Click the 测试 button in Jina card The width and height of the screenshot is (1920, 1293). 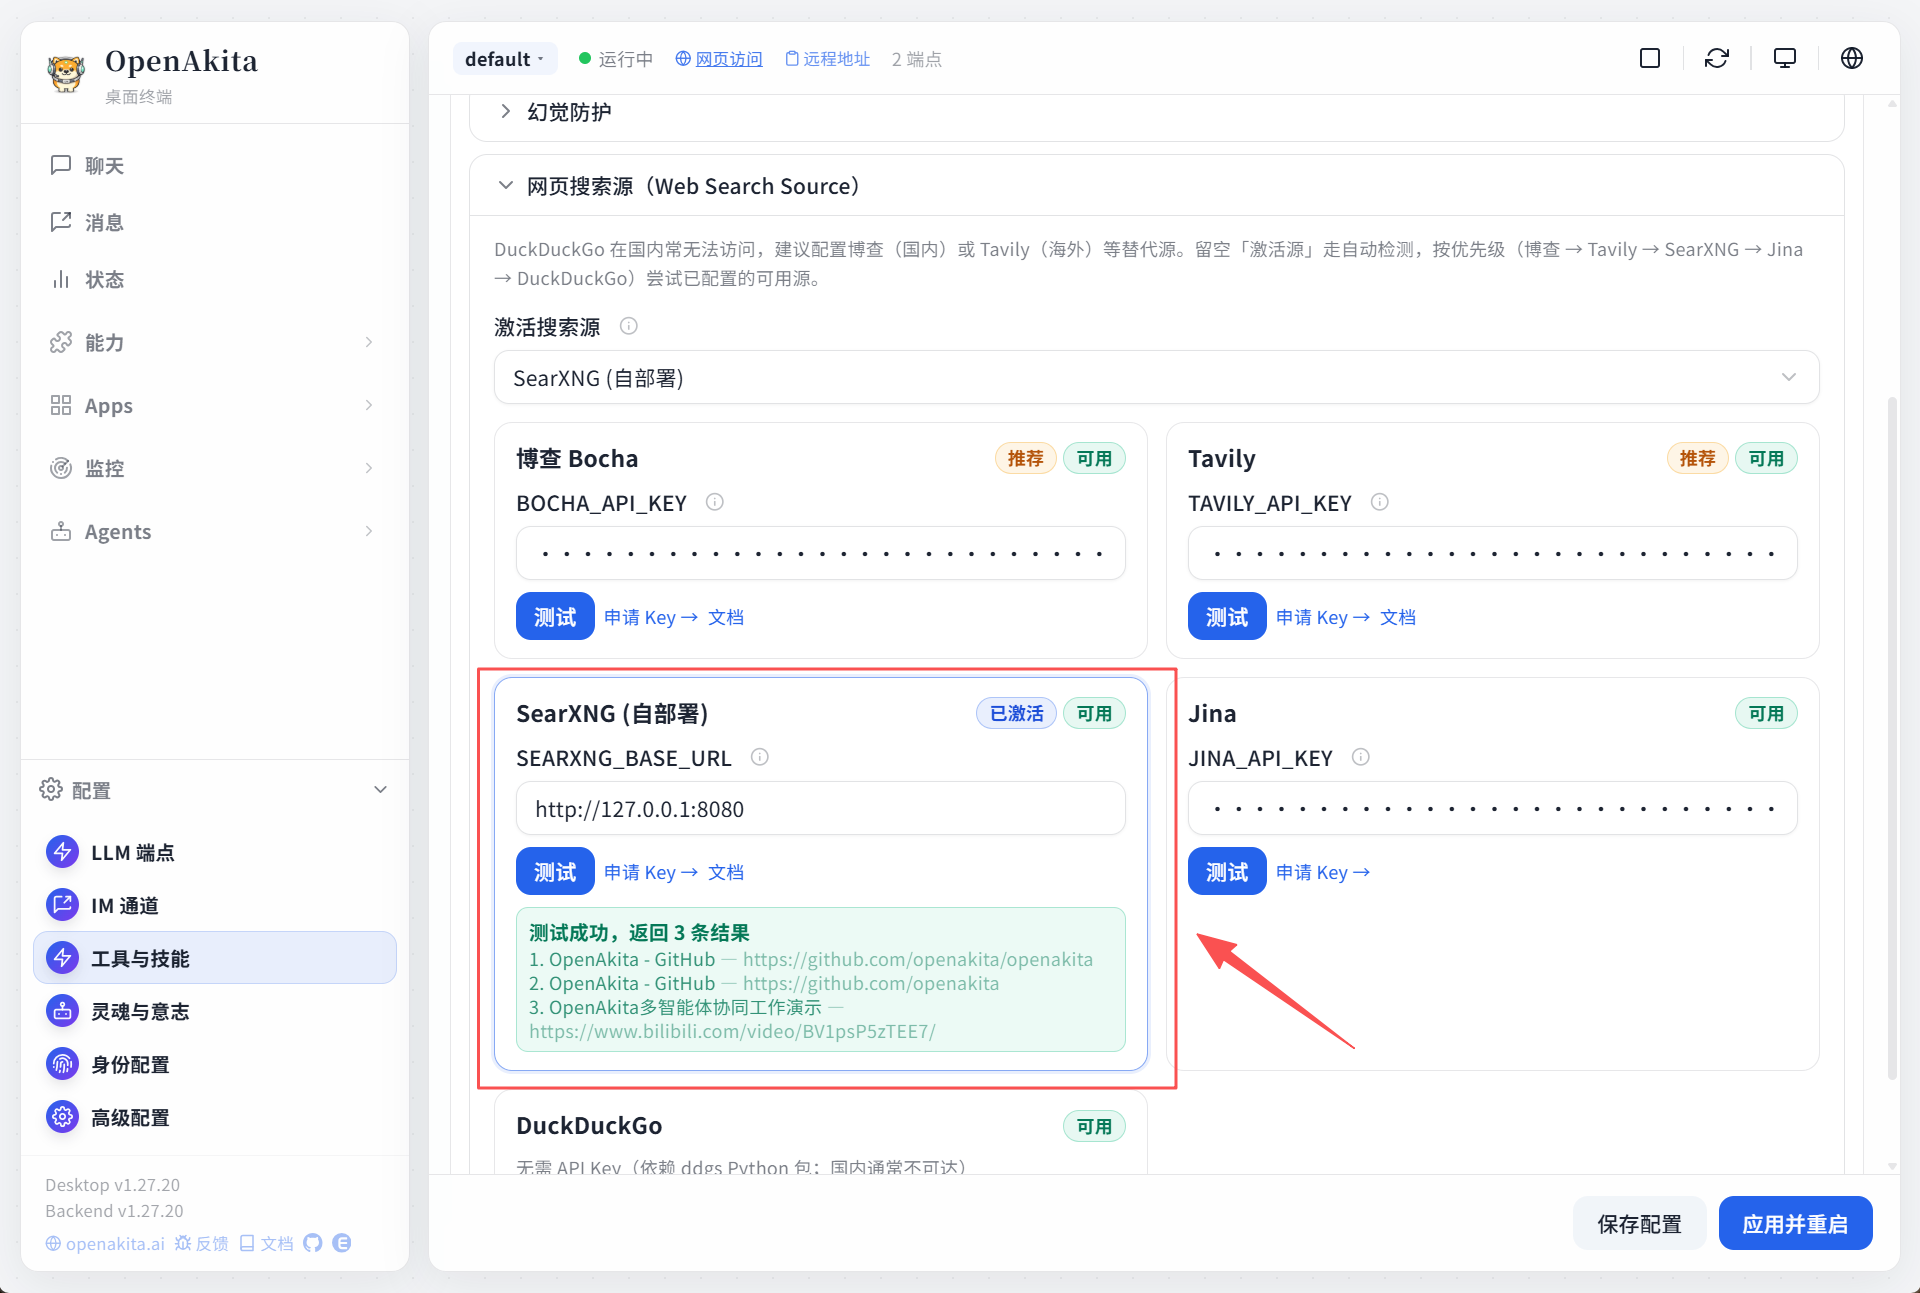pos(1227,872)
